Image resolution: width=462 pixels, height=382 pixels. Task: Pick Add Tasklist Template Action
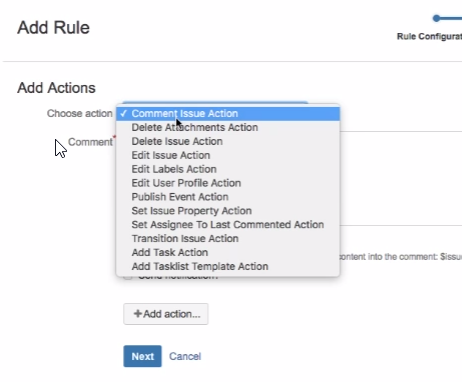228,266
